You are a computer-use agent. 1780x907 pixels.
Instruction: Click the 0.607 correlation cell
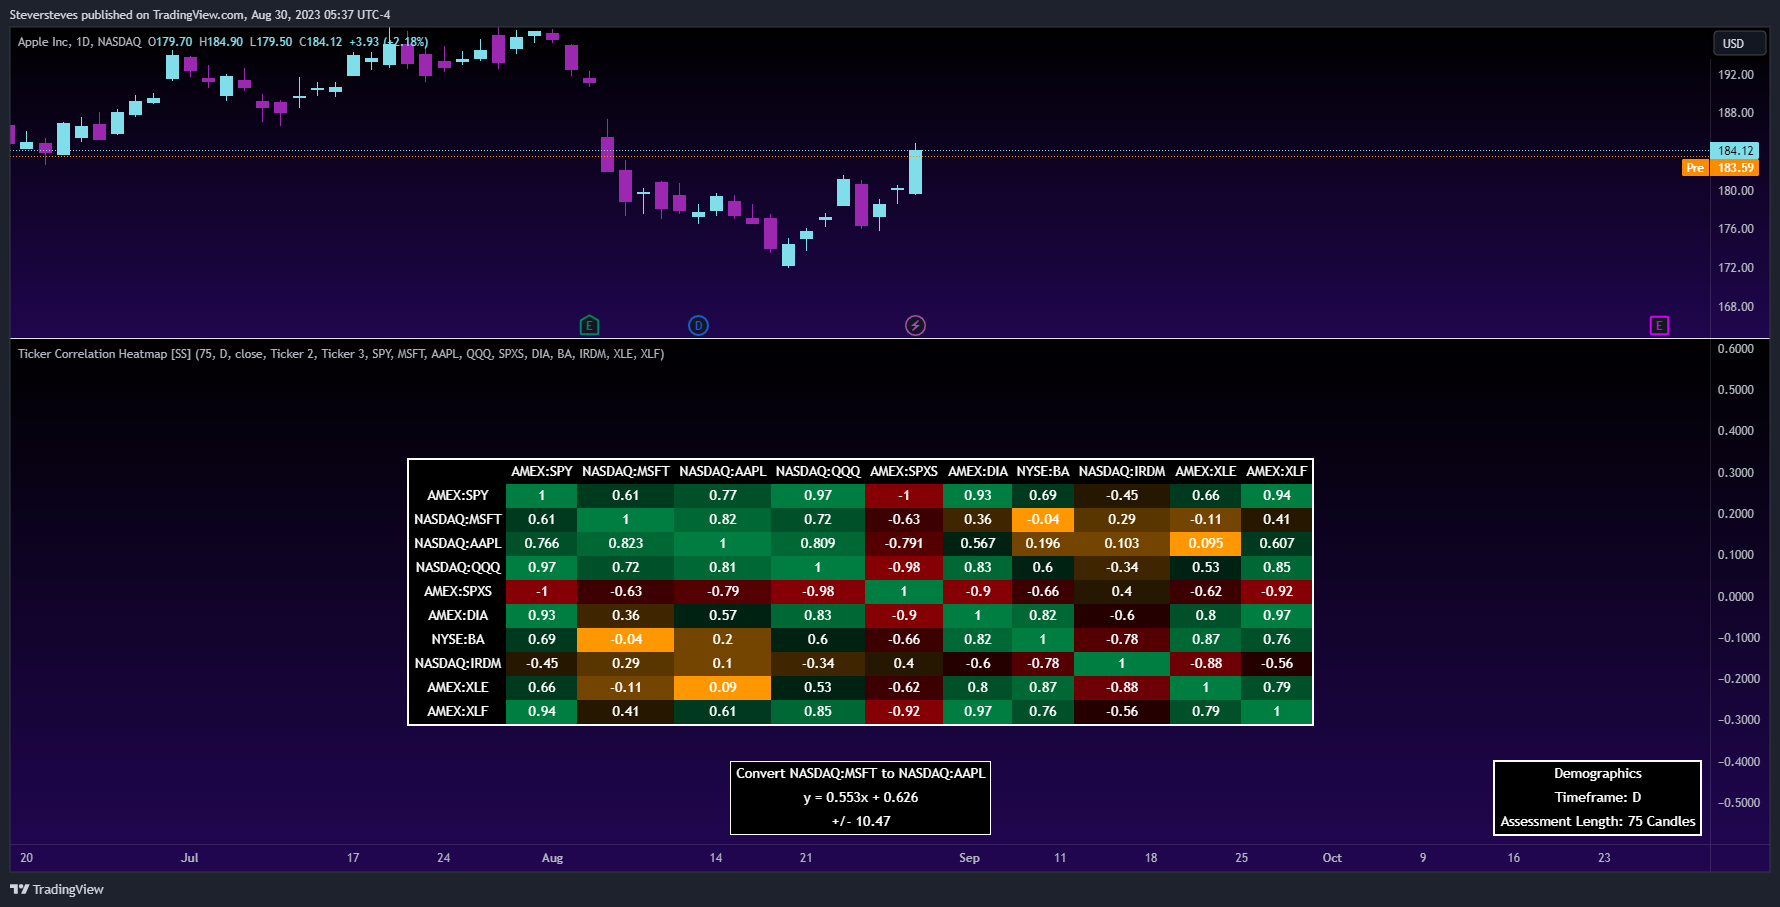tap(1277, 543)
